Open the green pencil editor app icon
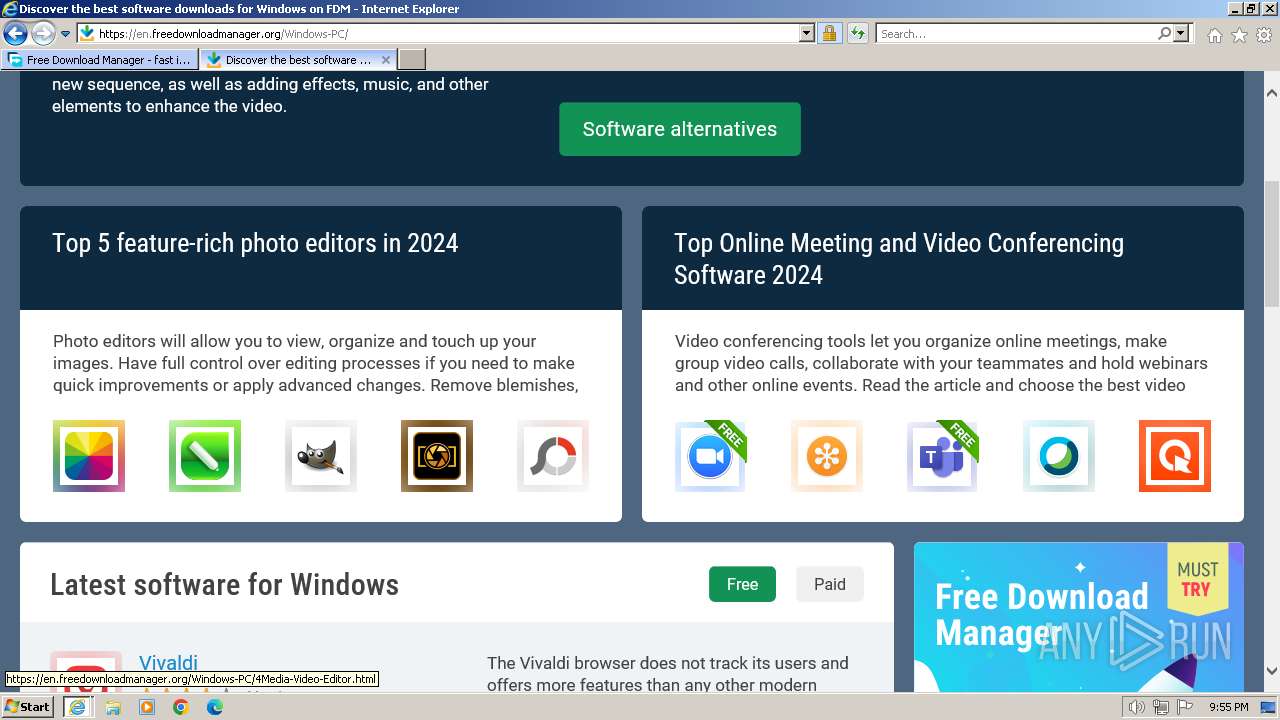Image resolution: width=1280 pixels, height=720 pixels. click(205, 456)
